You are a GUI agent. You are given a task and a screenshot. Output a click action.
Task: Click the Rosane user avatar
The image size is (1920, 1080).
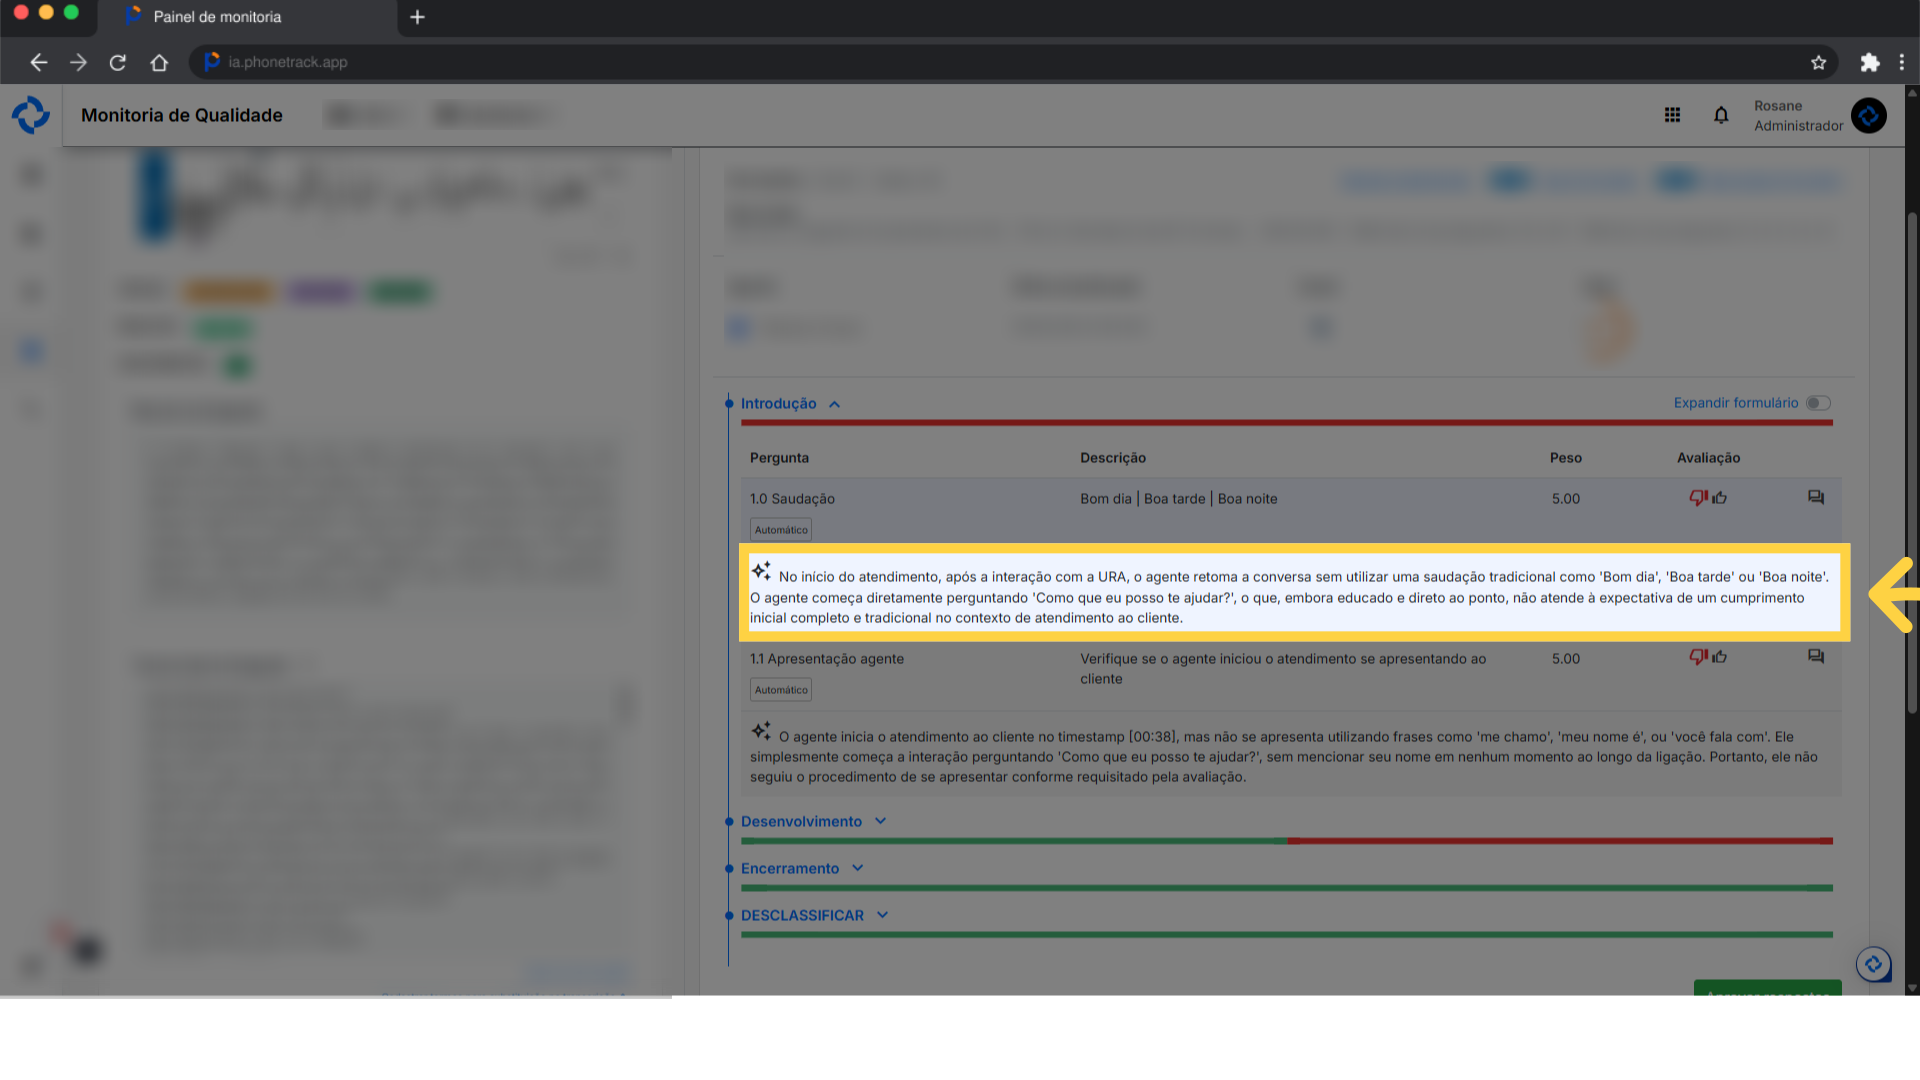click(1868, 115)
